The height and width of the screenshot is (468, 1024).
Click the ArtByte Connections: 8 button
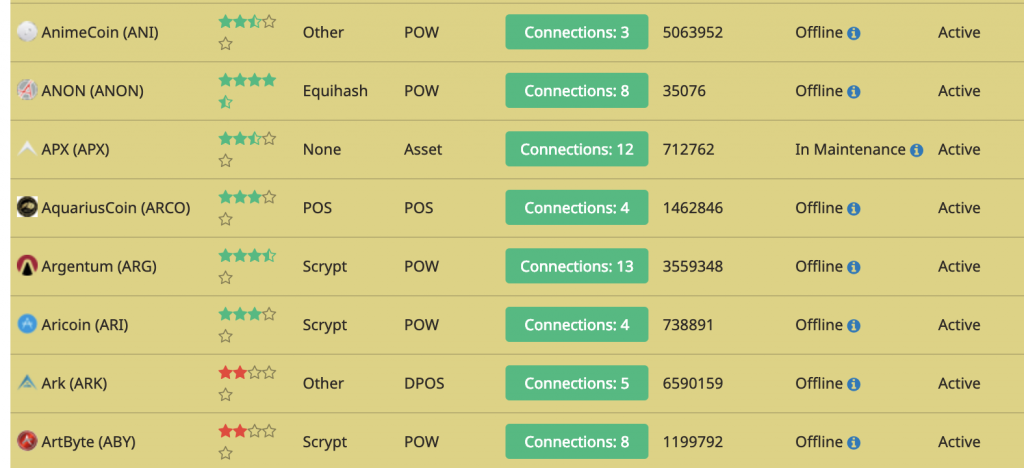click(x=577, y=441)
